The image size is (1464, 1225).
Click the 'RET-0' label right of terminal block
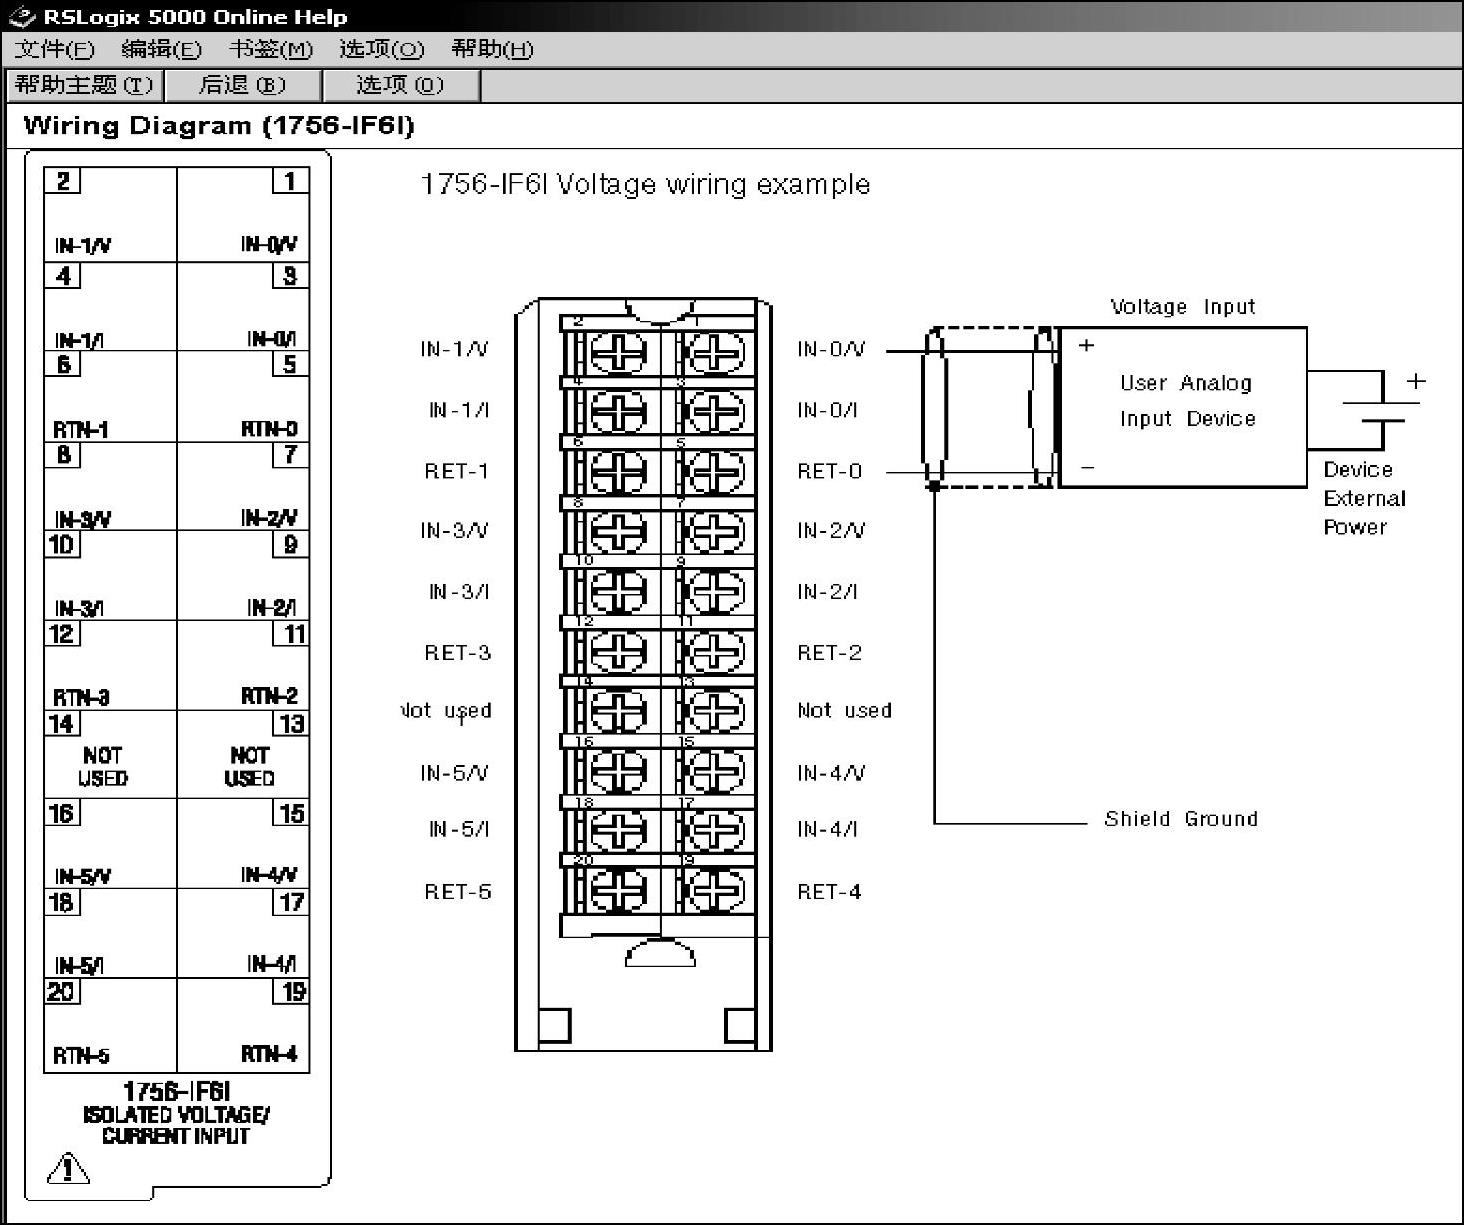point(829,471)
